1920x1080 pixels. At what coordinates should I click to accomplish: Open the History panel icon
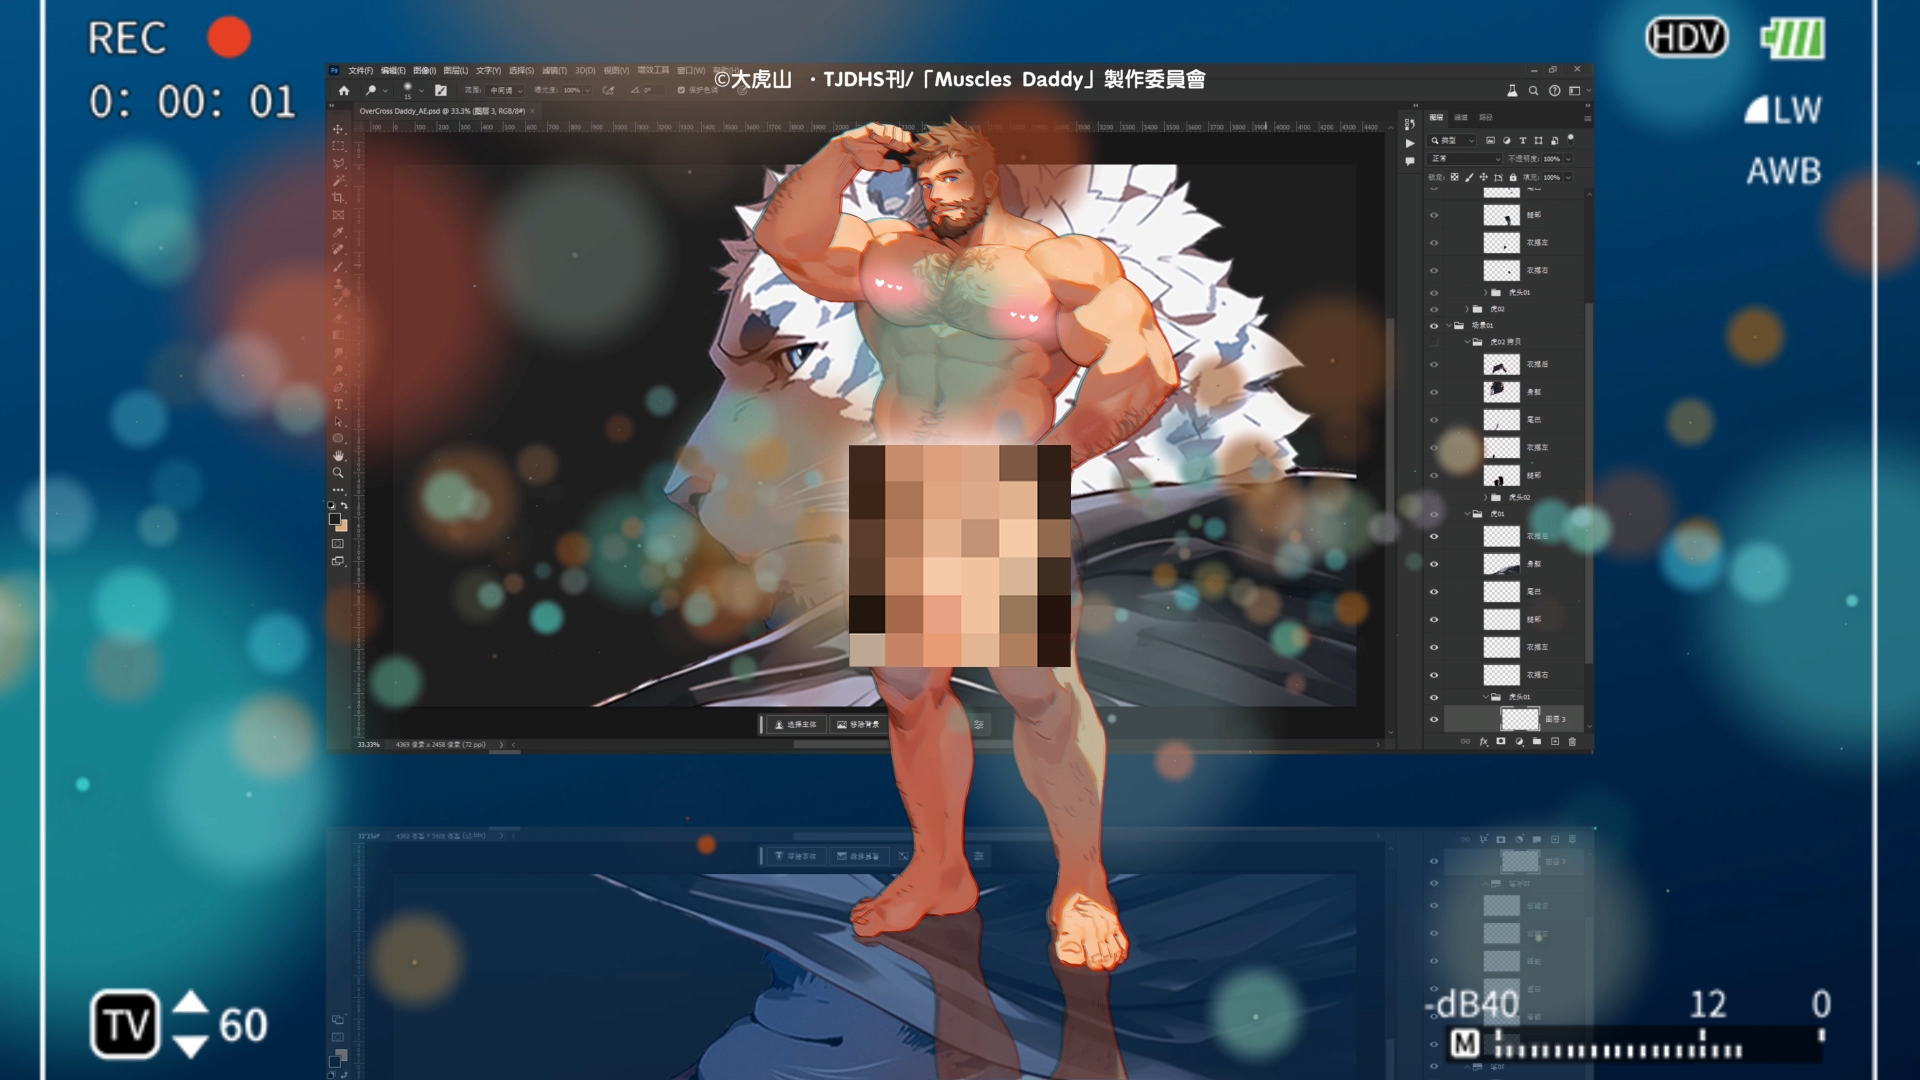point(1410,125)
